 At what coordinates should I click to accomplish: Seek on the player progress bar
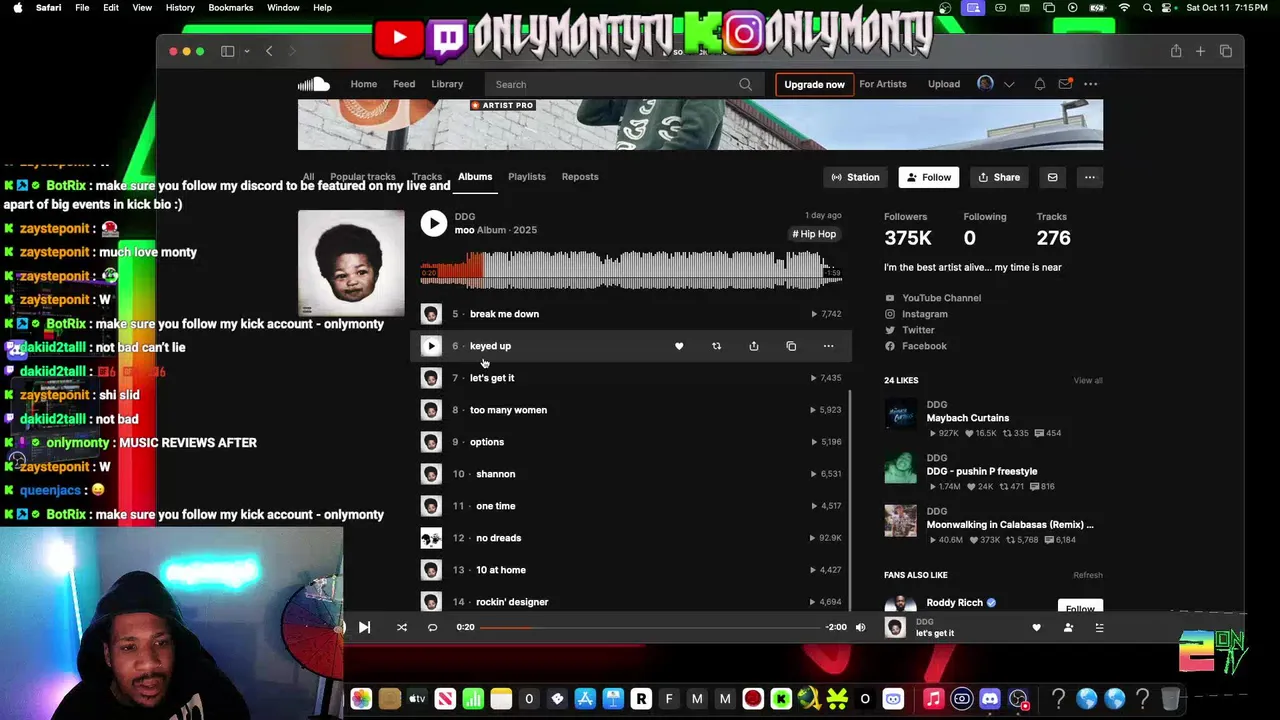650,627
